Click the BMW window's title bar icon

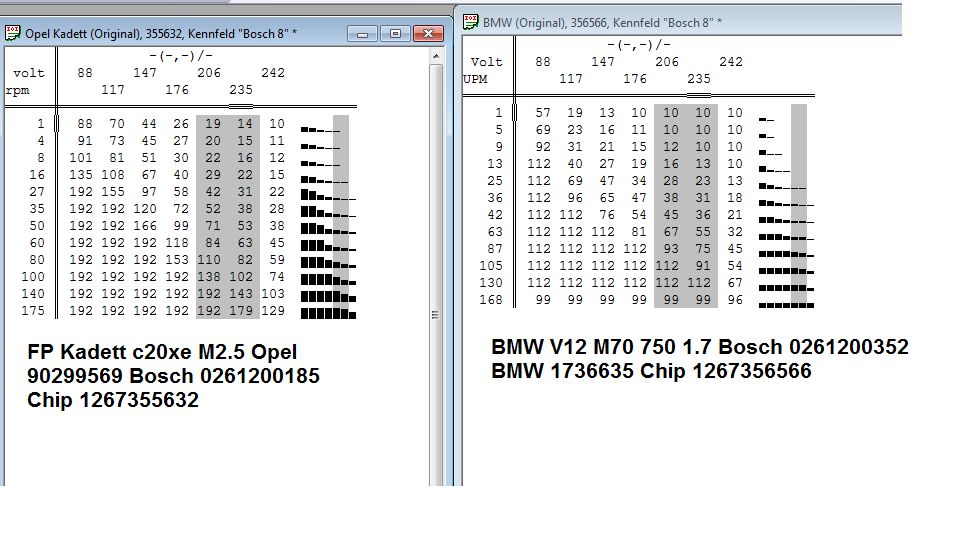tap(470, 21)
